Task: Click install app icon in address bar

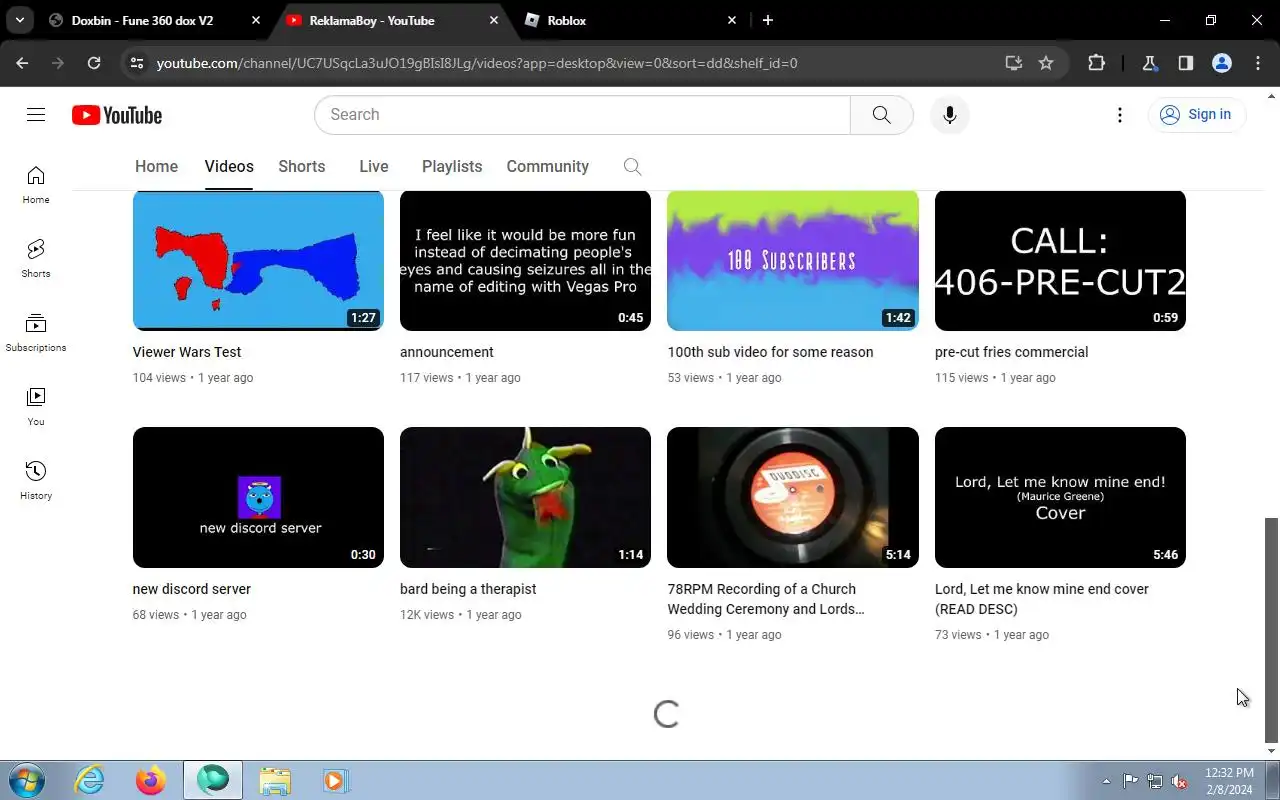Action: pos(1014,63)
